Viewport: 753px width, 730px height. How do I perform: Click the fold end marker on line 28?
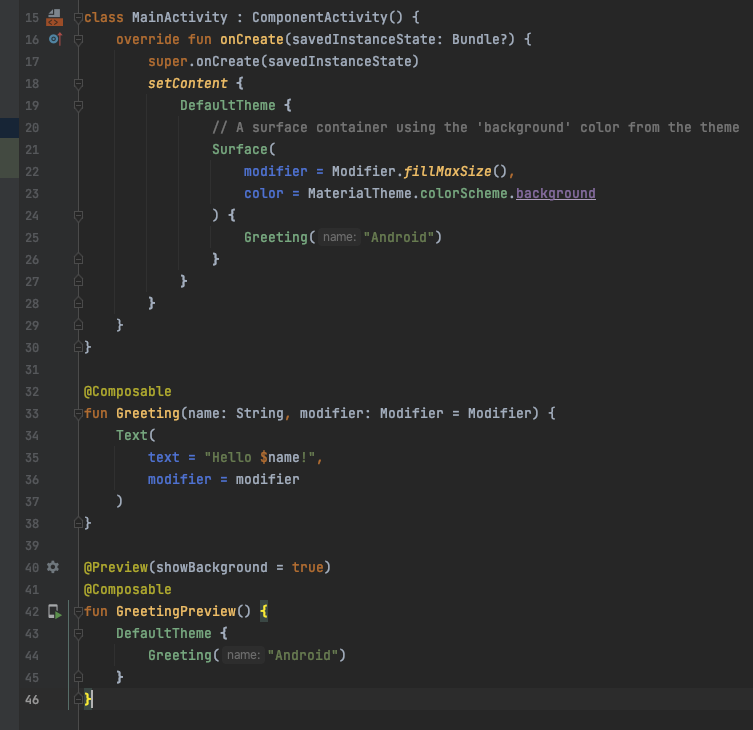point(78,304)
